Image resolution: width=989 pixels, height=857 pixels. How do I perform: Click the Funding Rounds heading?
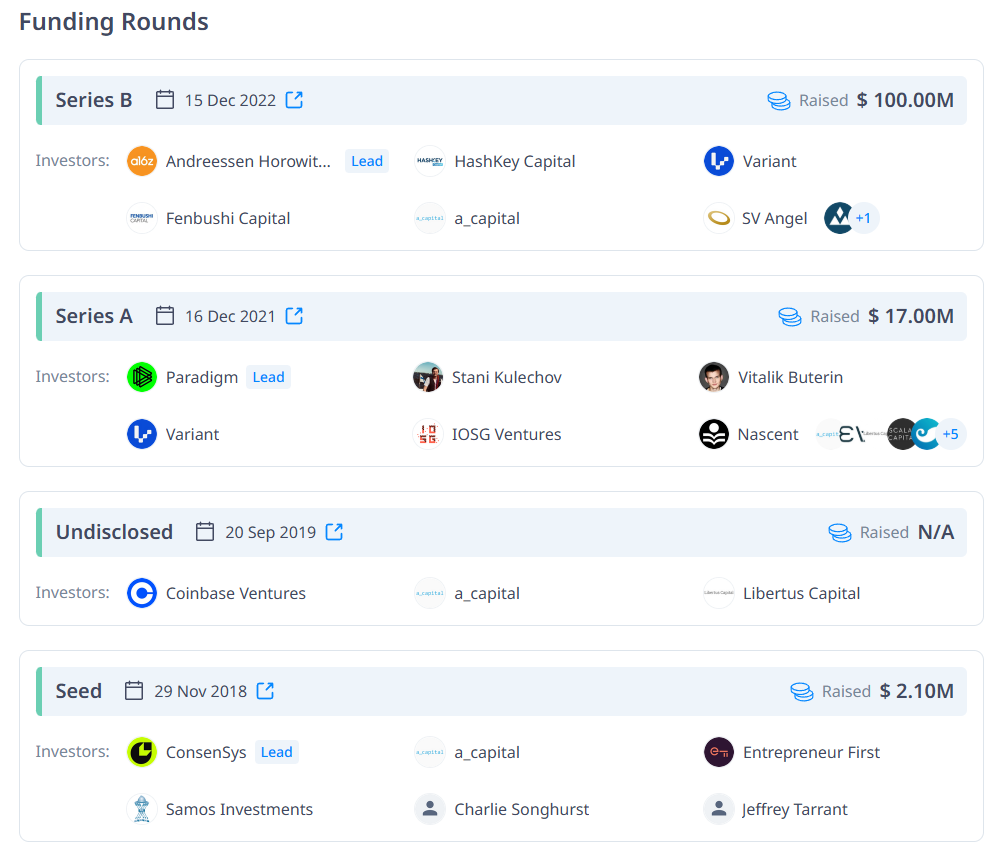click(114, 21)
